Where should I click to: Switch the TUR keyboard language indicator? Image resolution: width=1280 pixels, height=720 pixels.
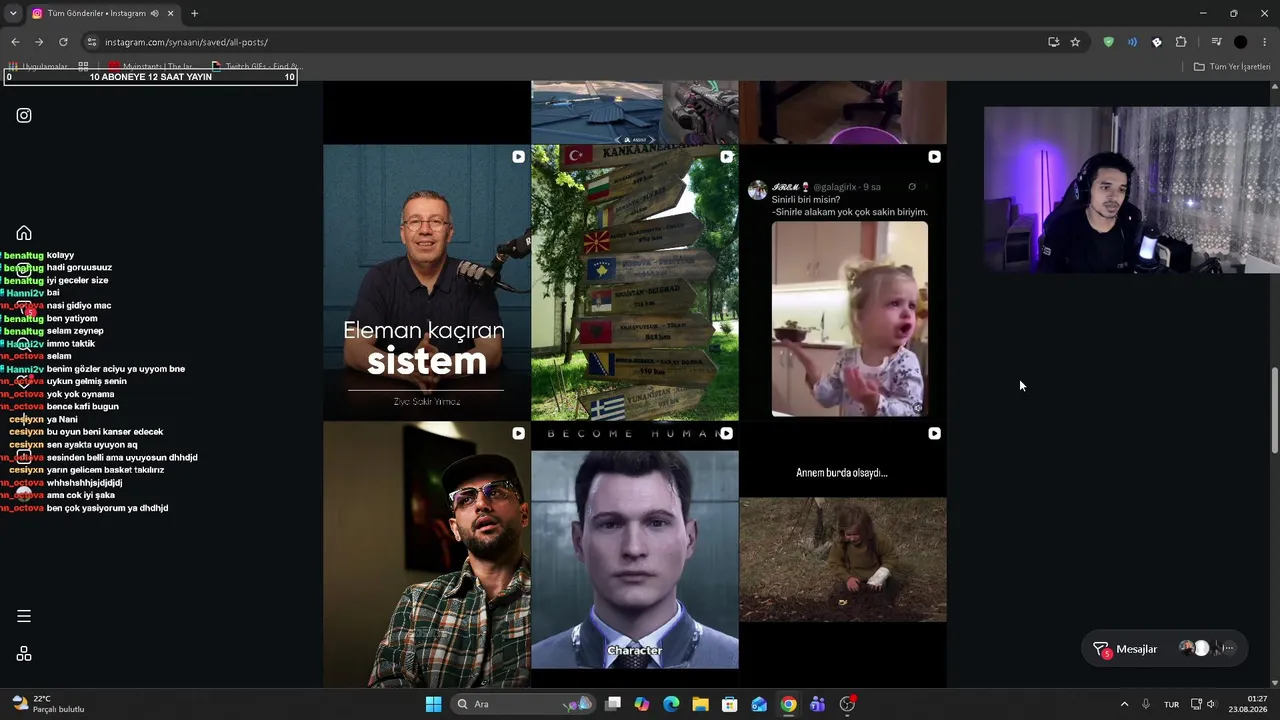(x=1171, y=704)
